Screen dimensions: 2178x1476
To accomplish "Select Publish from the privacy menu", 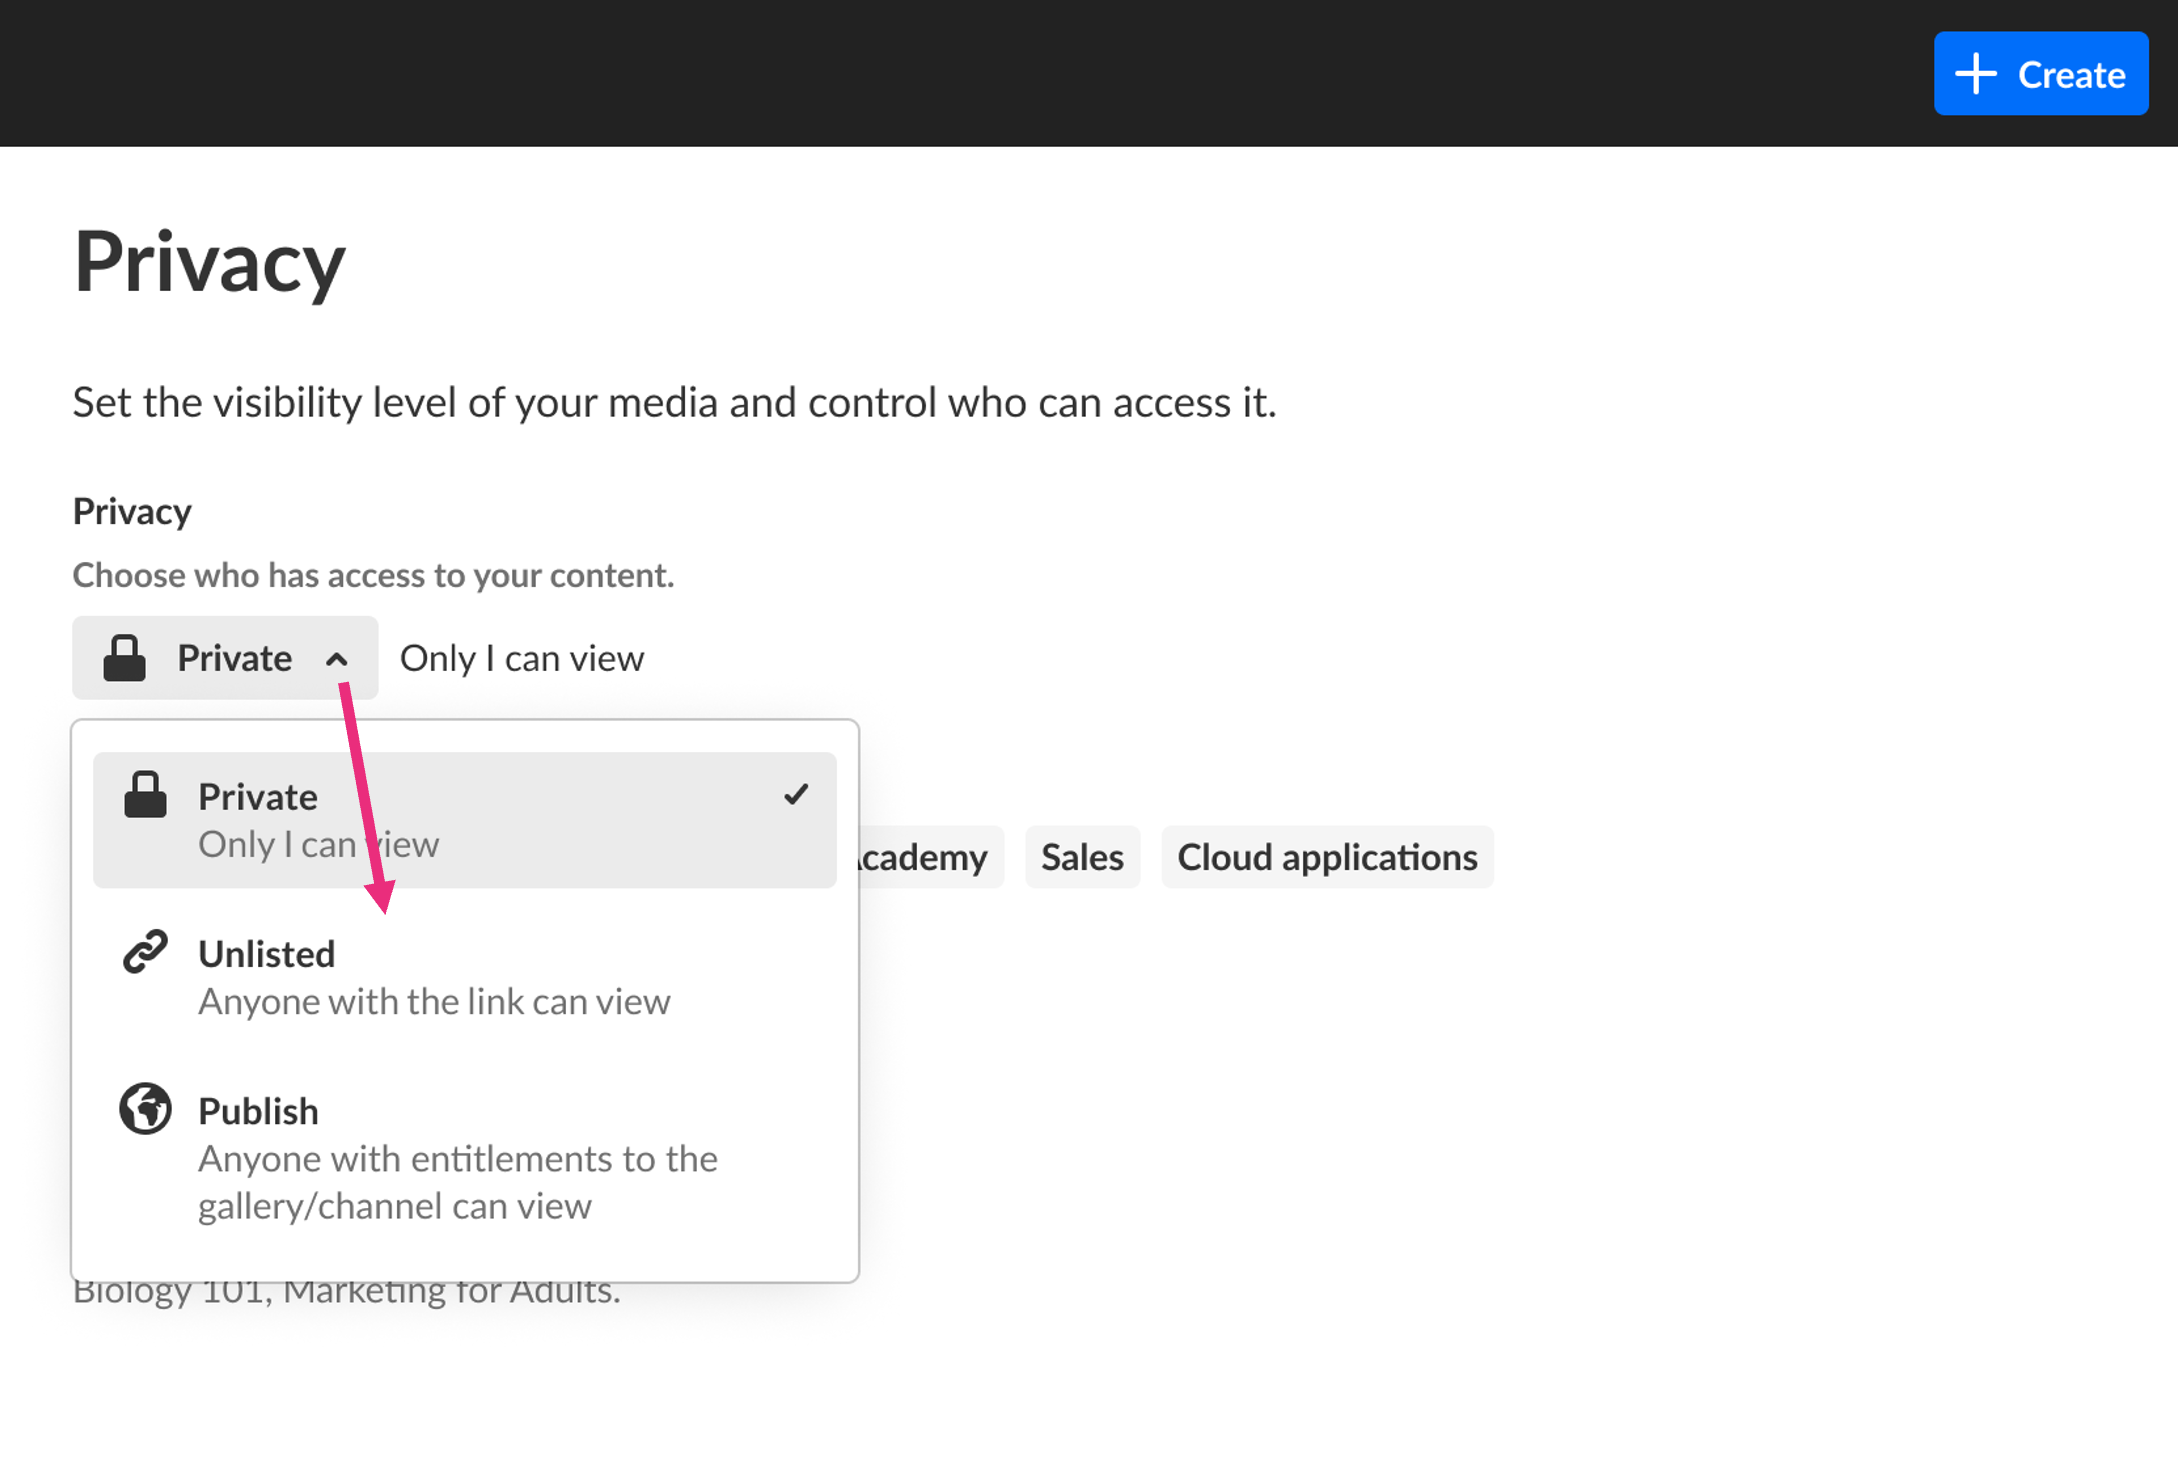I will point(259,1111).
